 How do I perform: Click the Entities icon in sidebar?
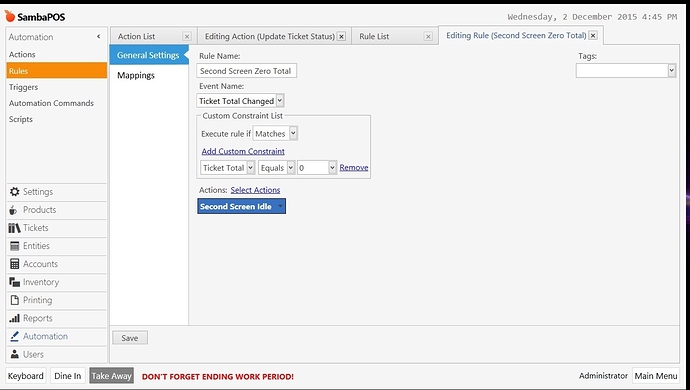[x=15, y=246]
